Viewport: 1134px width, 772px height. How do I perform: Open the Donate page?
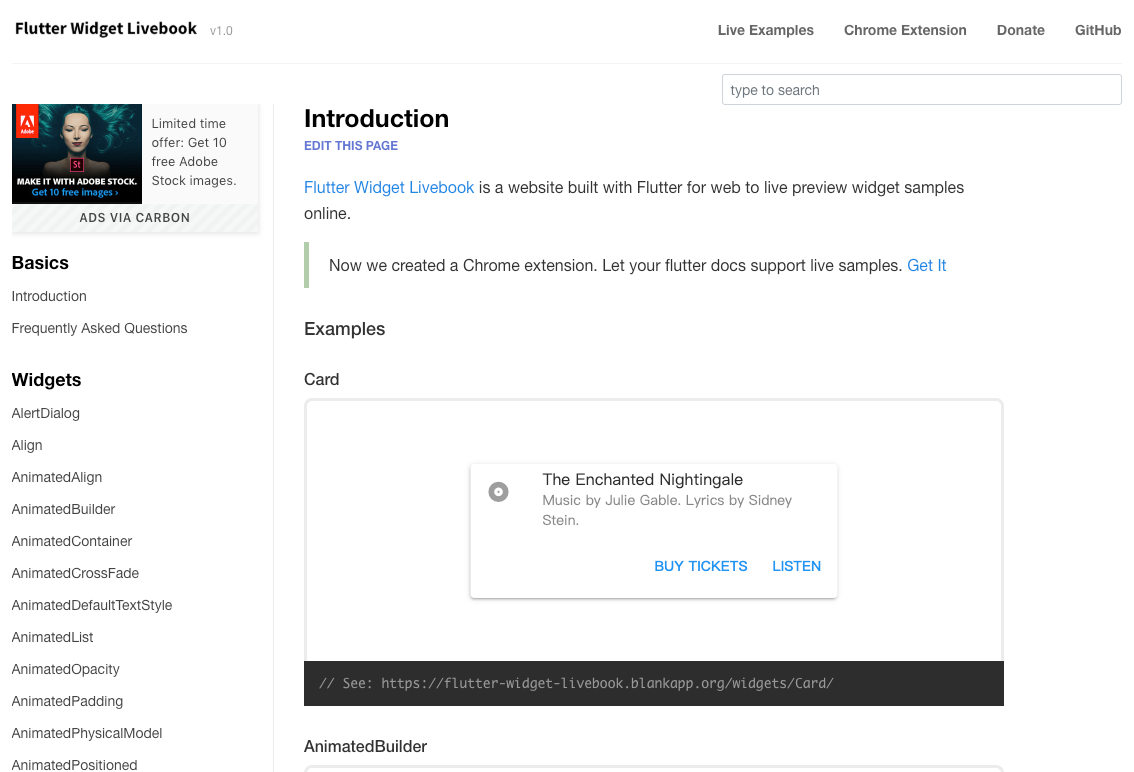coord(1020,30)
